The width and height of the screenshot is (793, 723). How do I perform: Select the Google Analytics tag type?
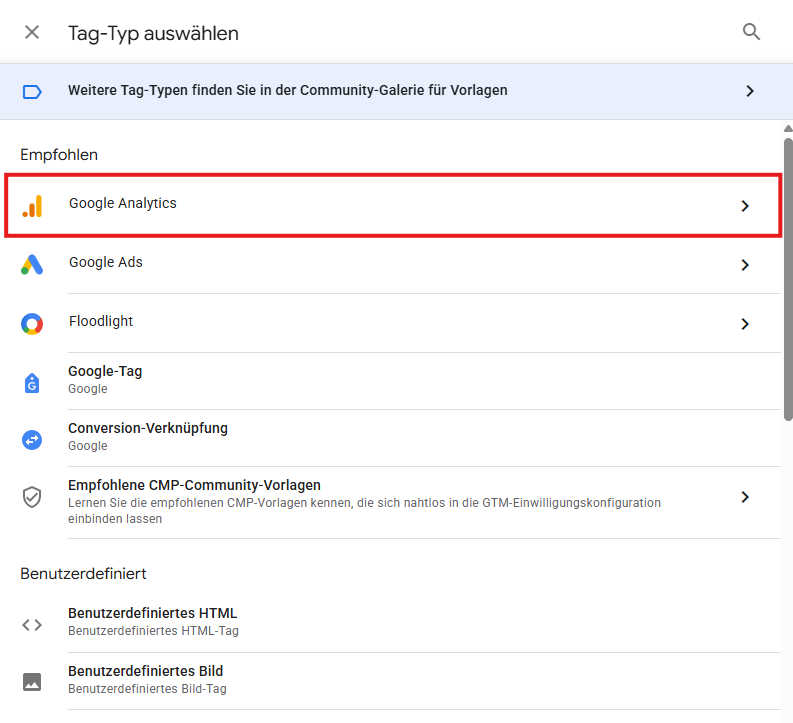click(393, 205)
